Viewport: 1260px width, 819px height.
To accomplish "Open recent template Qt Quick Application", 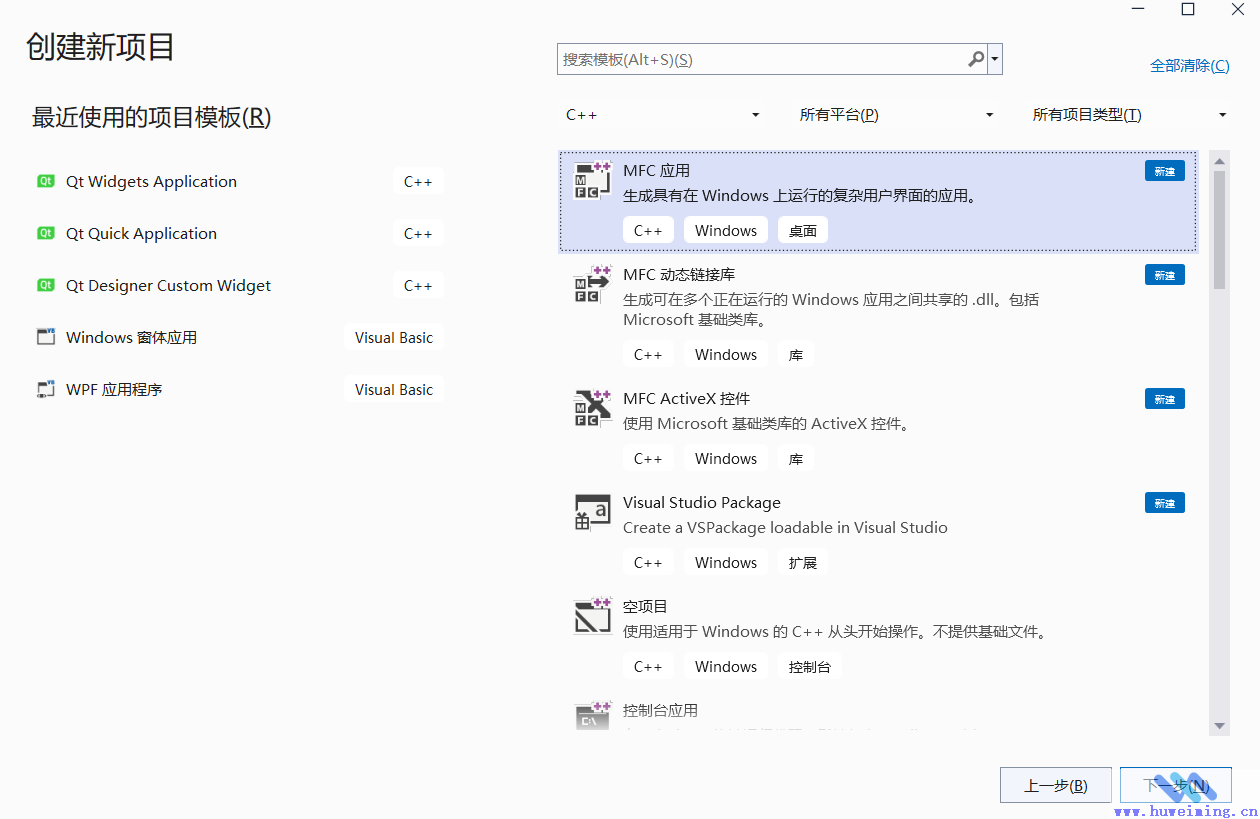I will point(238,233).
